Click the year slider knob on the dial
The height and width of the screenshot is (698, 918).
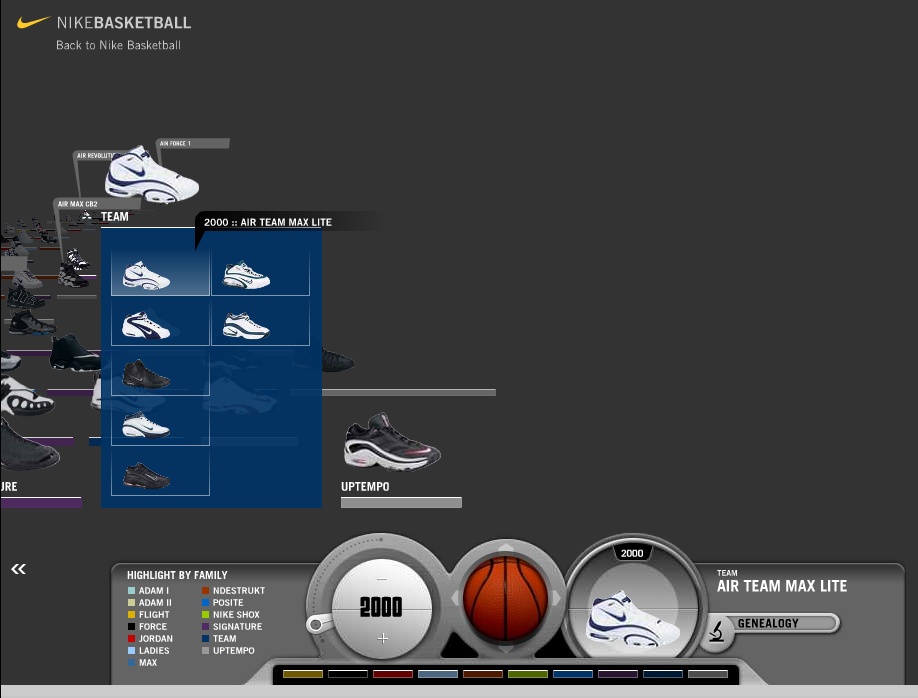pyautogui.click(x=316, y=624)
